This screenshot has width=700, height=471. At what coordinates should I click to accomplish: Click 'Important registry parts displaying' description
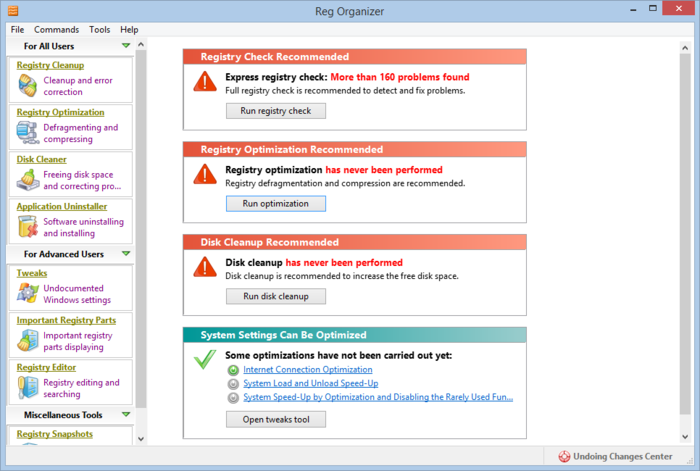(78, 341)
